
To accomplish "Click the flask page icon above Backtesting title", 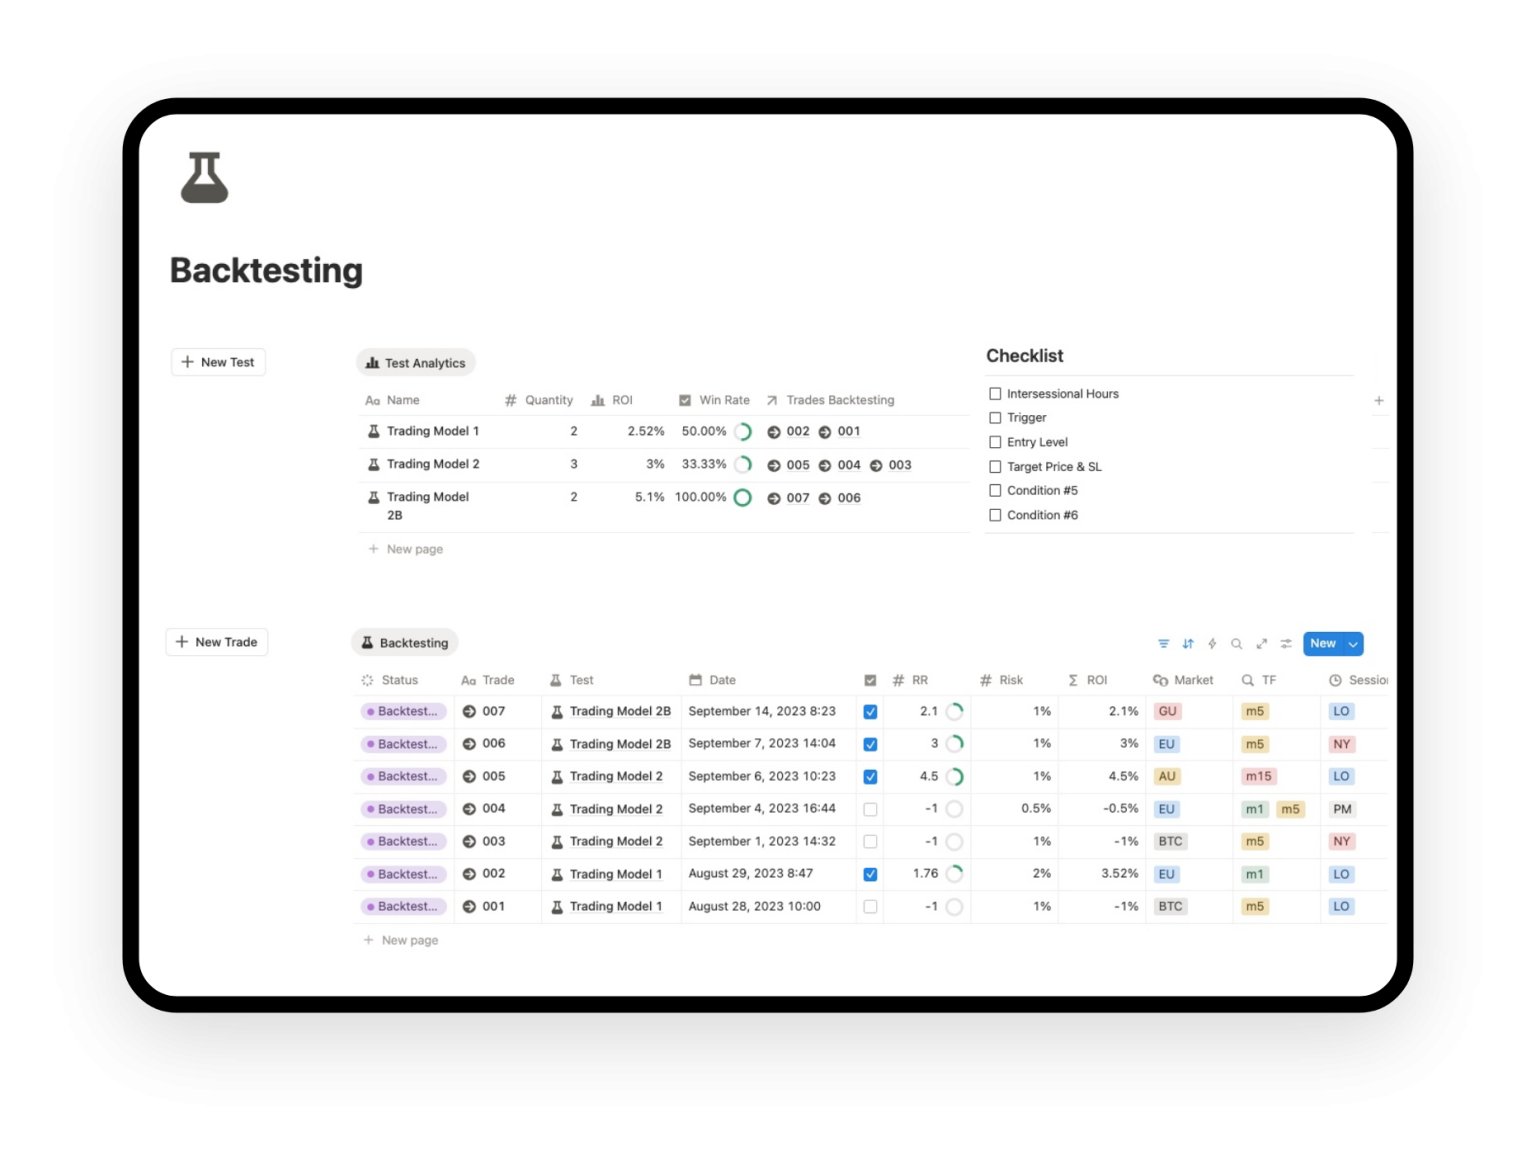I will pyautogui.click(x=204, y=177).
